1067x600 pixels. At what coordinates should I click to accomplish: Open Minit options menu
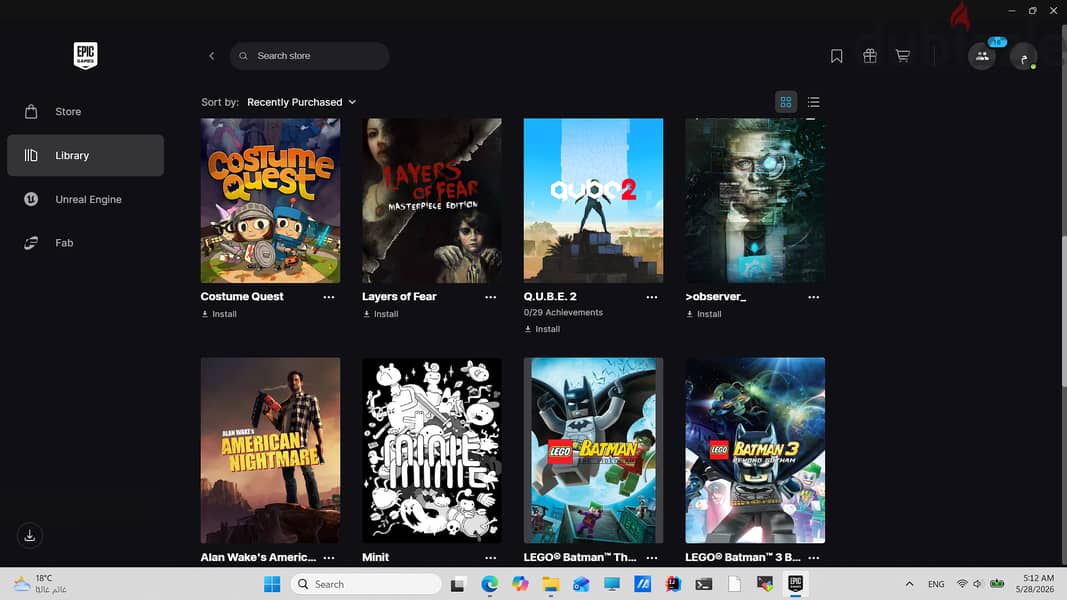click(x=491, y=558)
